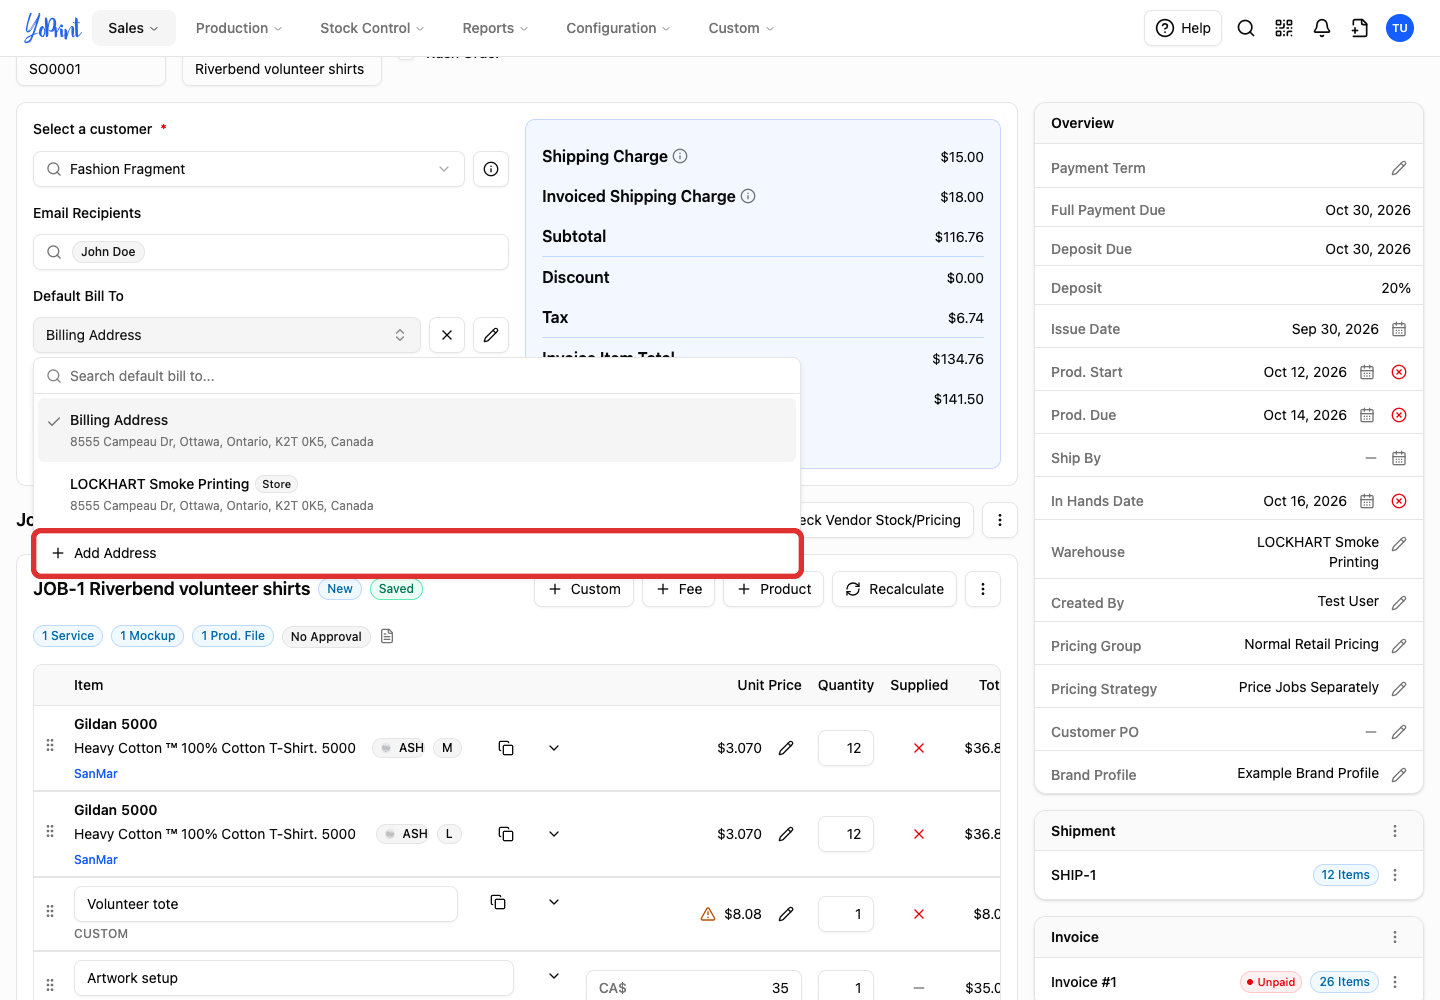Clear the Prod. Start date

pos(1399,372)
